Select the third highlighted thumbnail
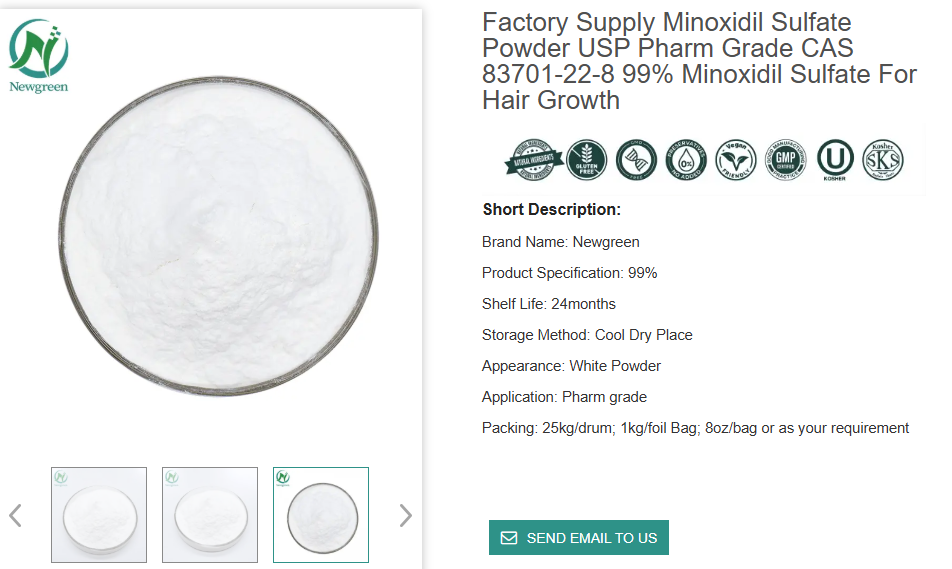The height and width of the screenshot is (569, 952). pyautogui.click(x=321, y=514)
